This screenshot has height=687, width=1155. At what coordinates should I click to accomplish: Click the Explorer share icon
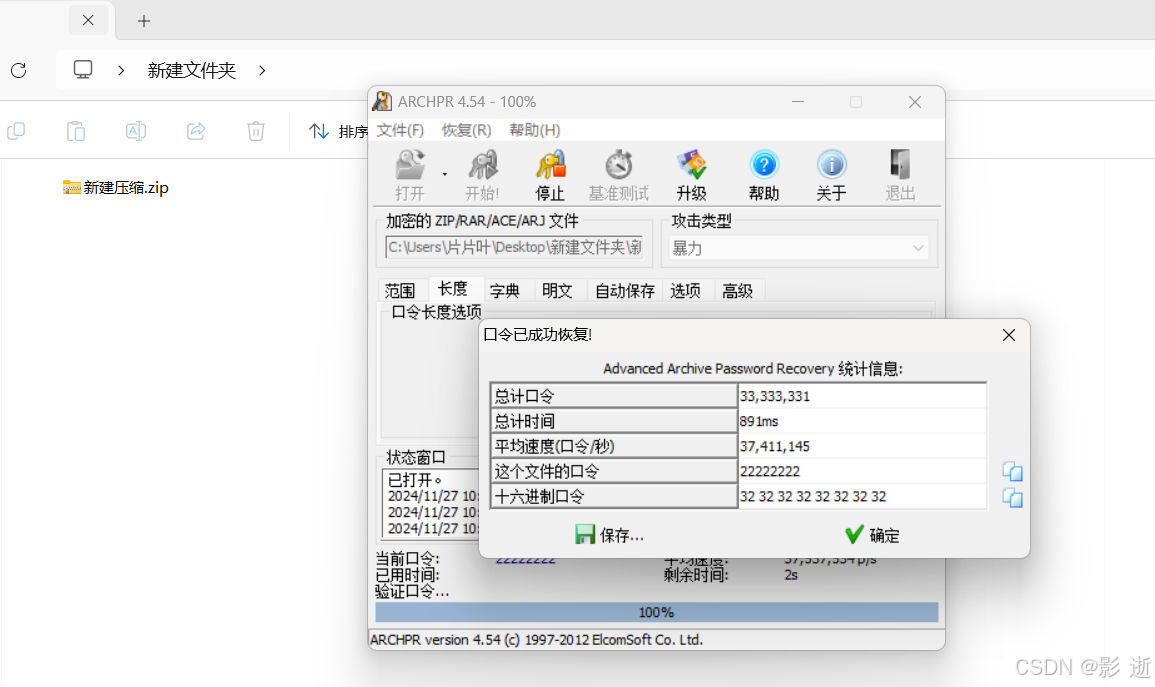tap(196, 131)
